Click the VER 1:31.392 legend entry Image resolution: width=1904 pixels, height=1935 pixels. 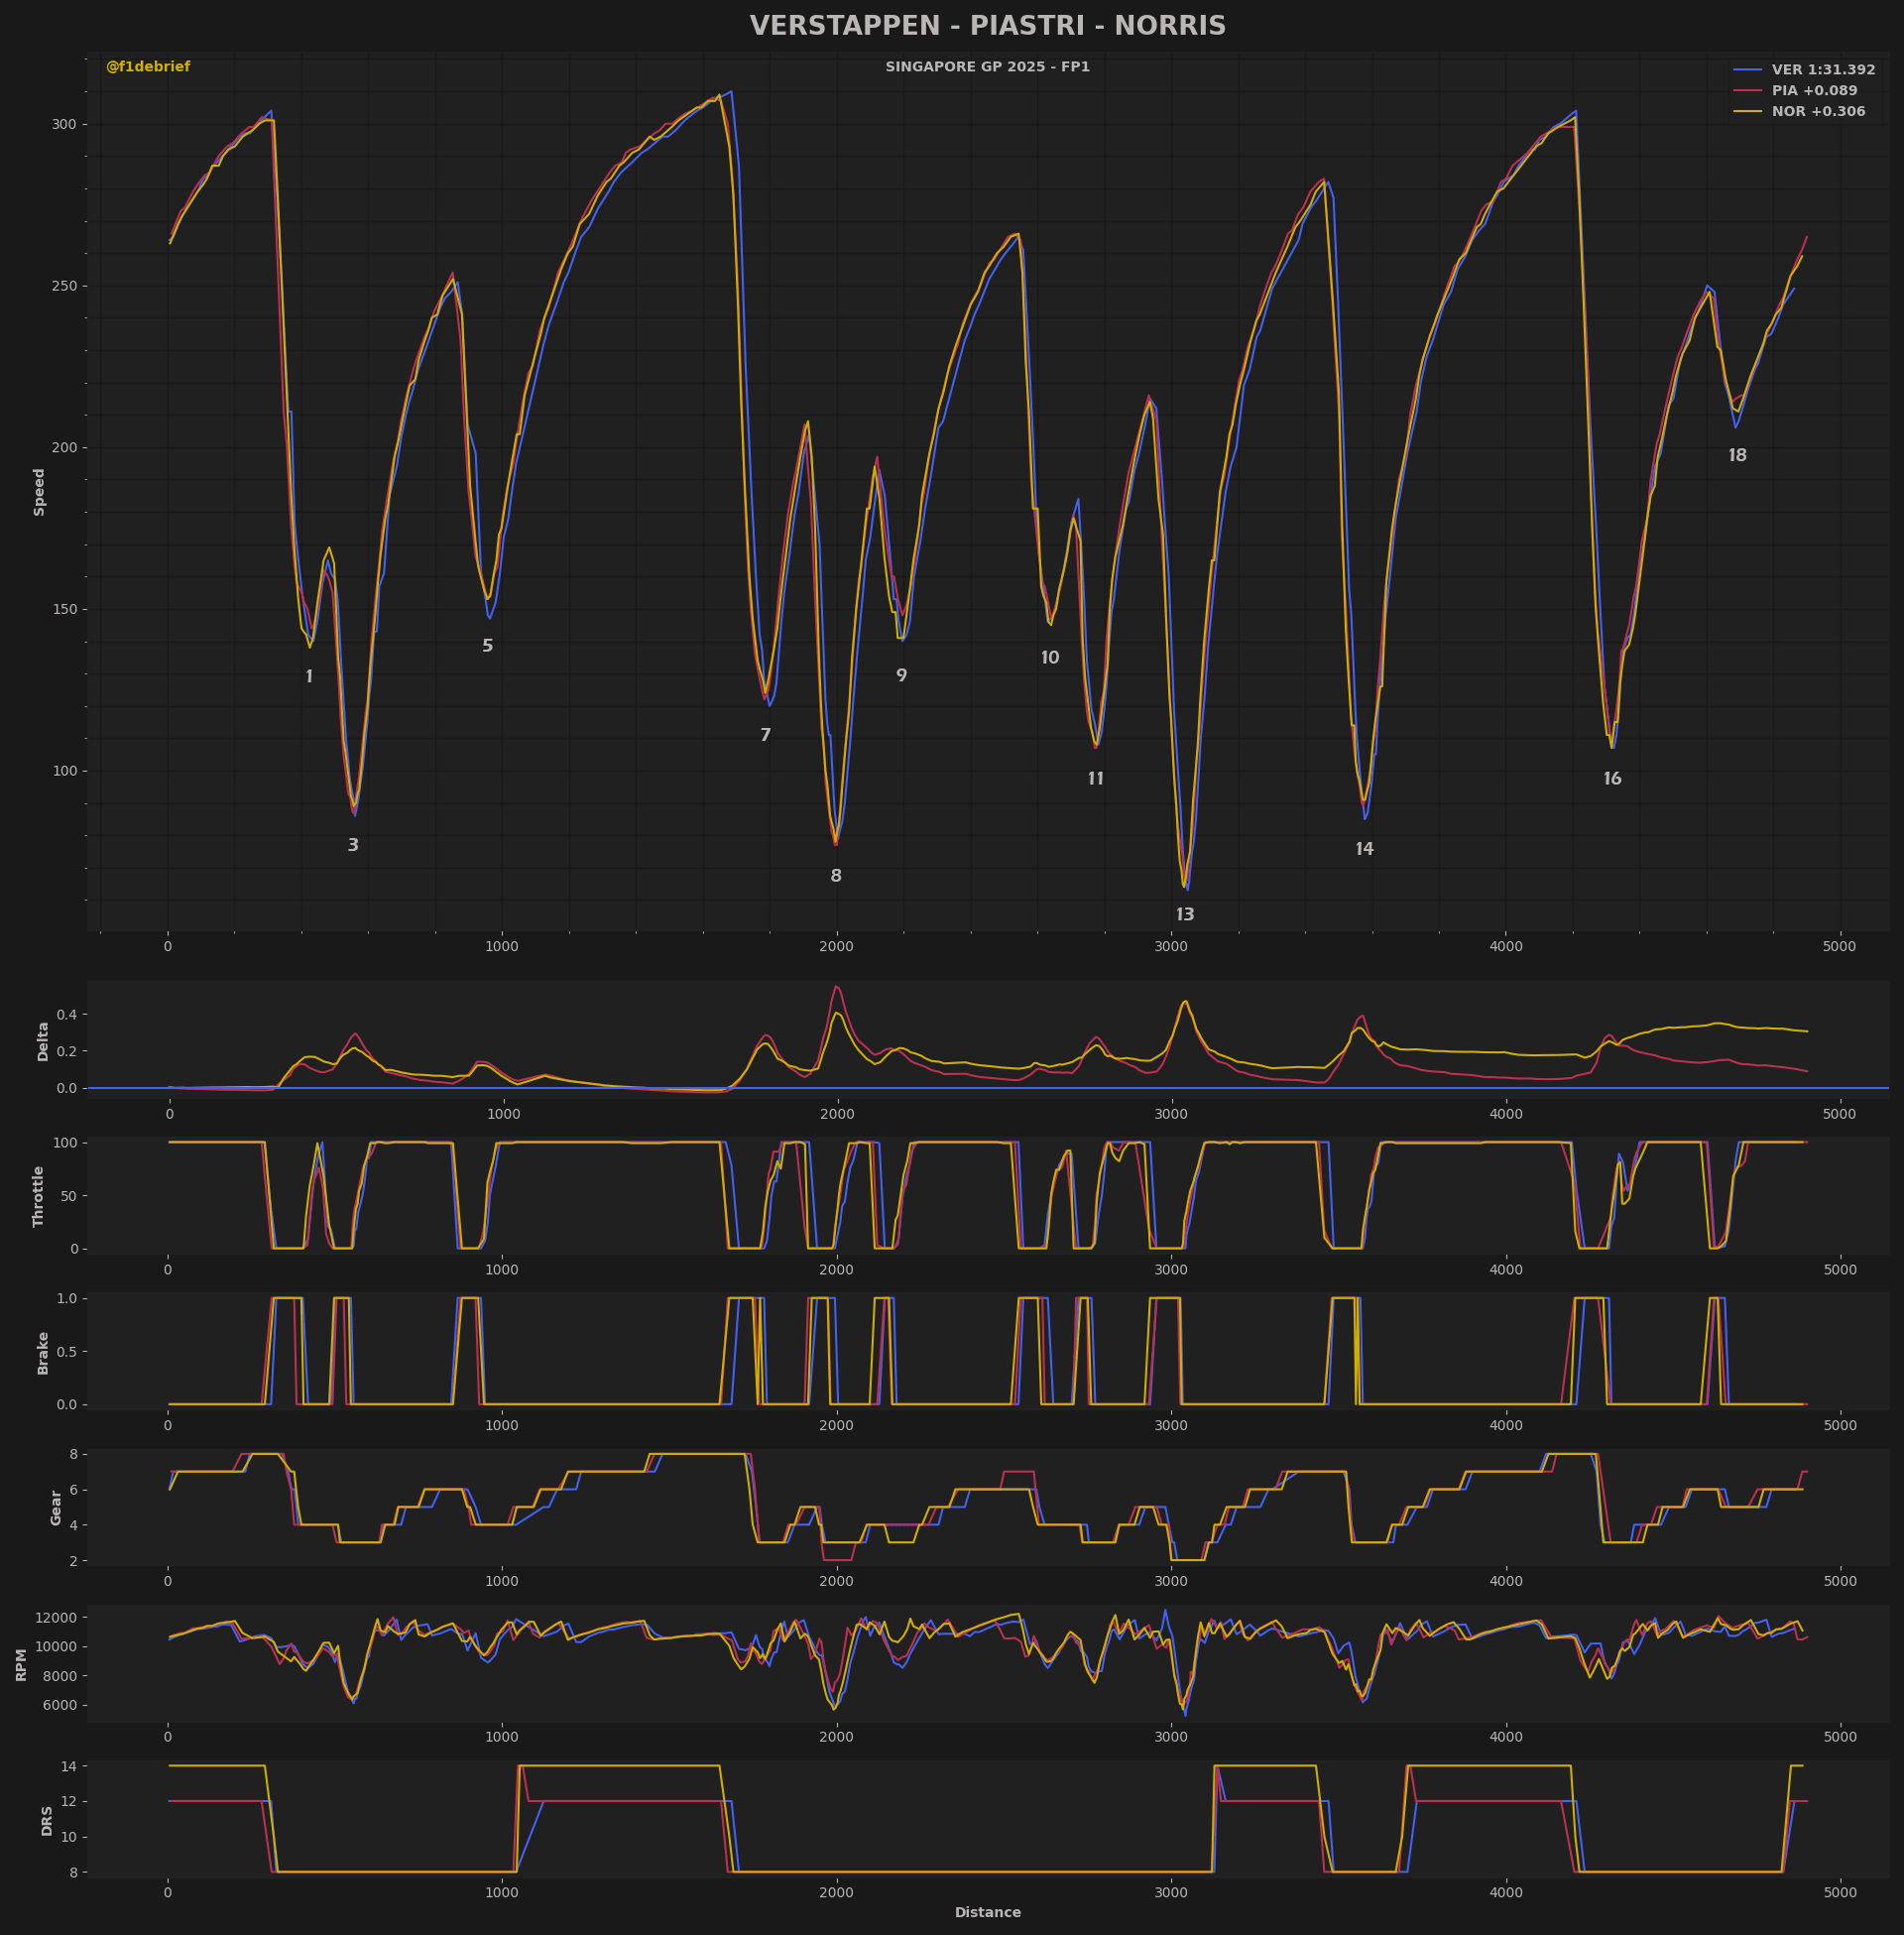coord(1822,70)
